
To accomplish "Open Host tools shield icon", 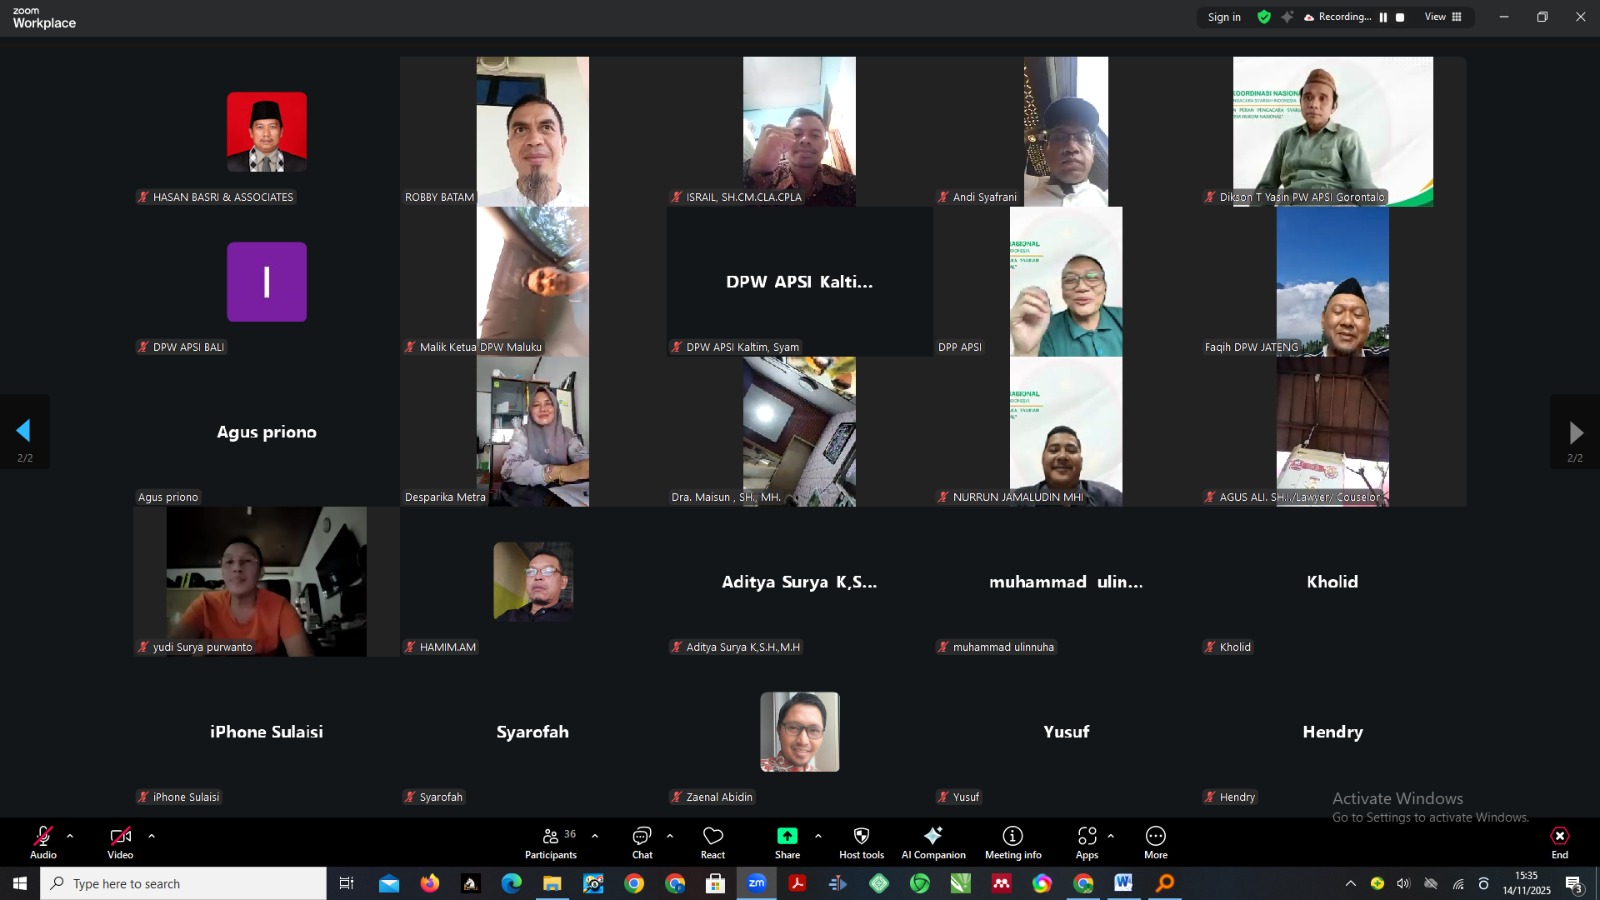I will click(861, 842).
